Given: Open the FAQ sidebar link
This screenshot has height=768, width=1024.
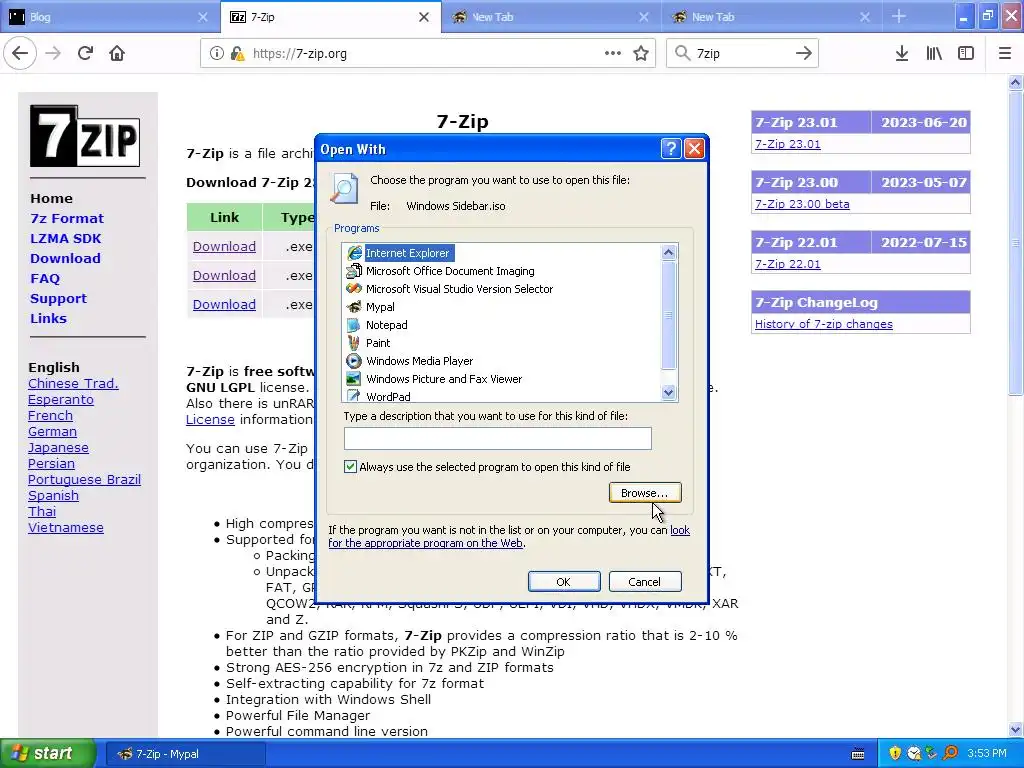Looking at the screenshot, I should point(45,278).
